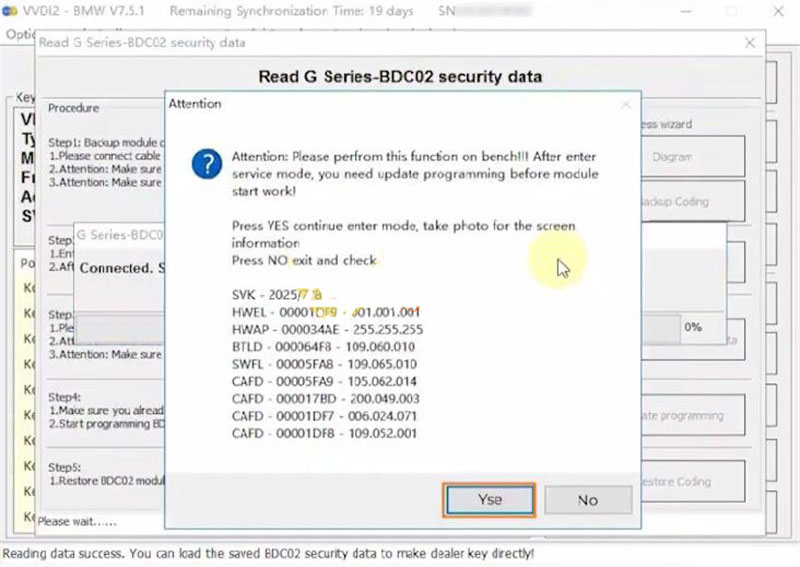This screenshot has width=800, height=567.
Task: Click the Press NO exit and check line
Action: pos(304,260)
